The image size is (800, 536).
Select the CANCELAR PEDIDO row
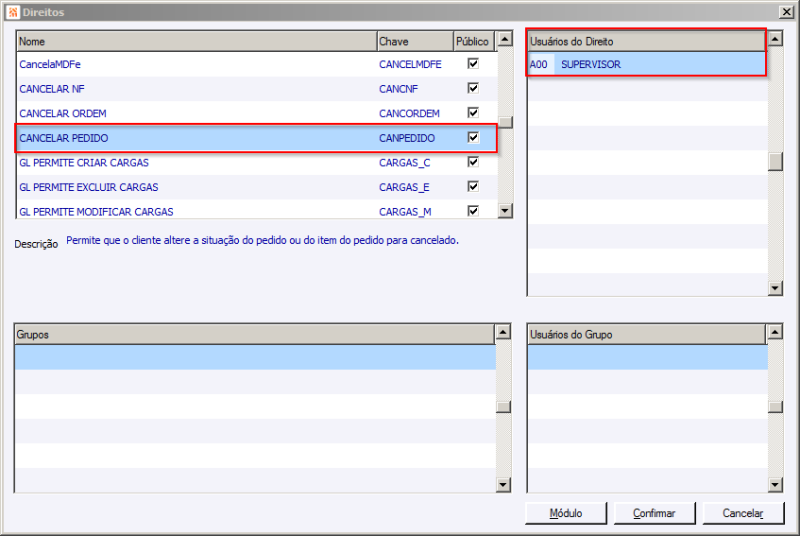click(x=257, y=138)
